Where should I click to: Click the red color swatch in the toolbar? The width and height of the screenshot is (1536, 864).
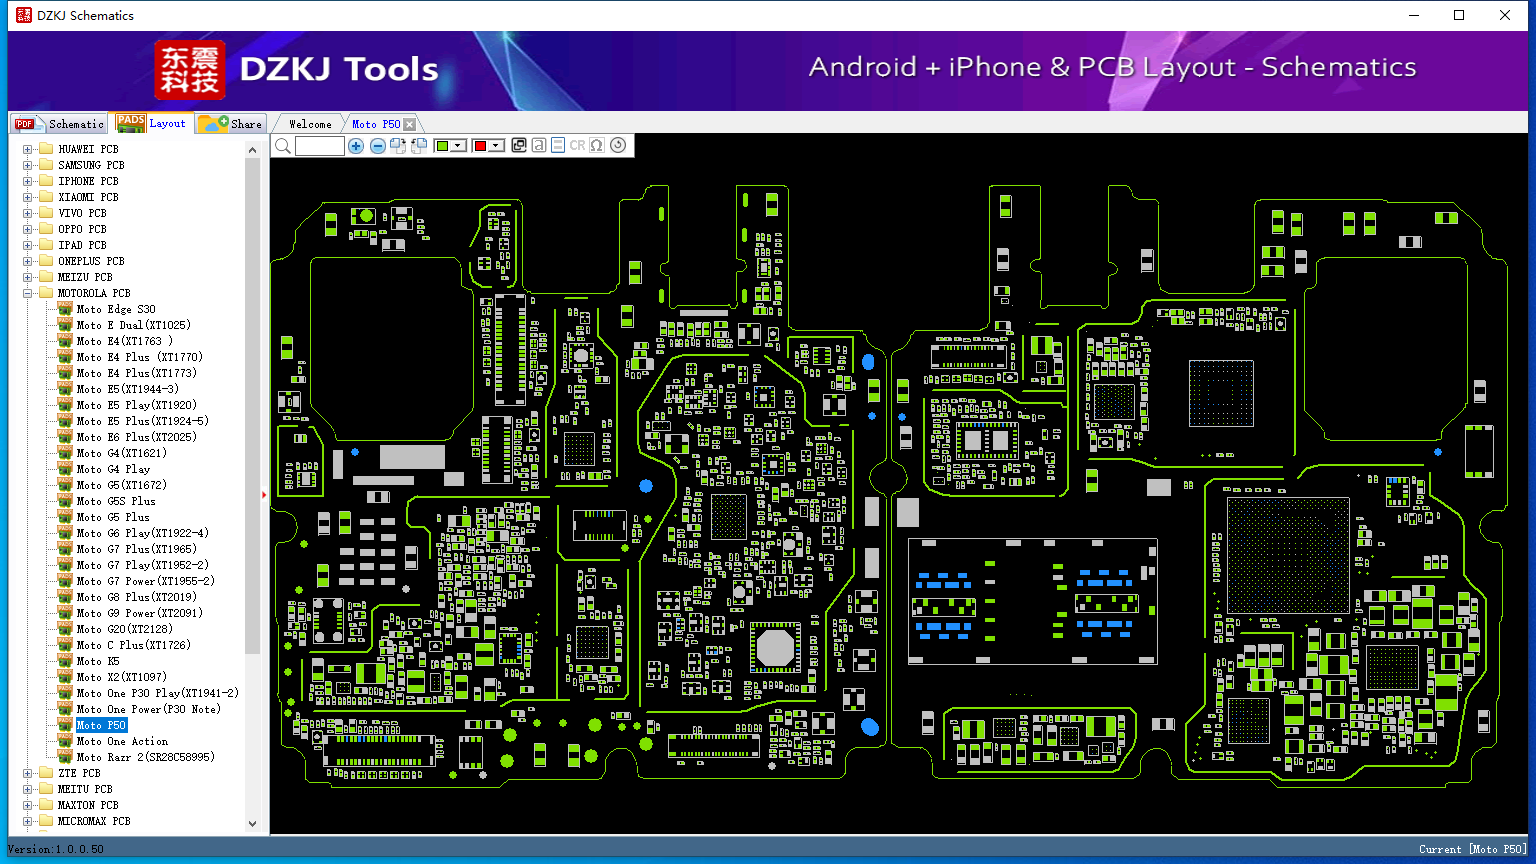point(480,146)
